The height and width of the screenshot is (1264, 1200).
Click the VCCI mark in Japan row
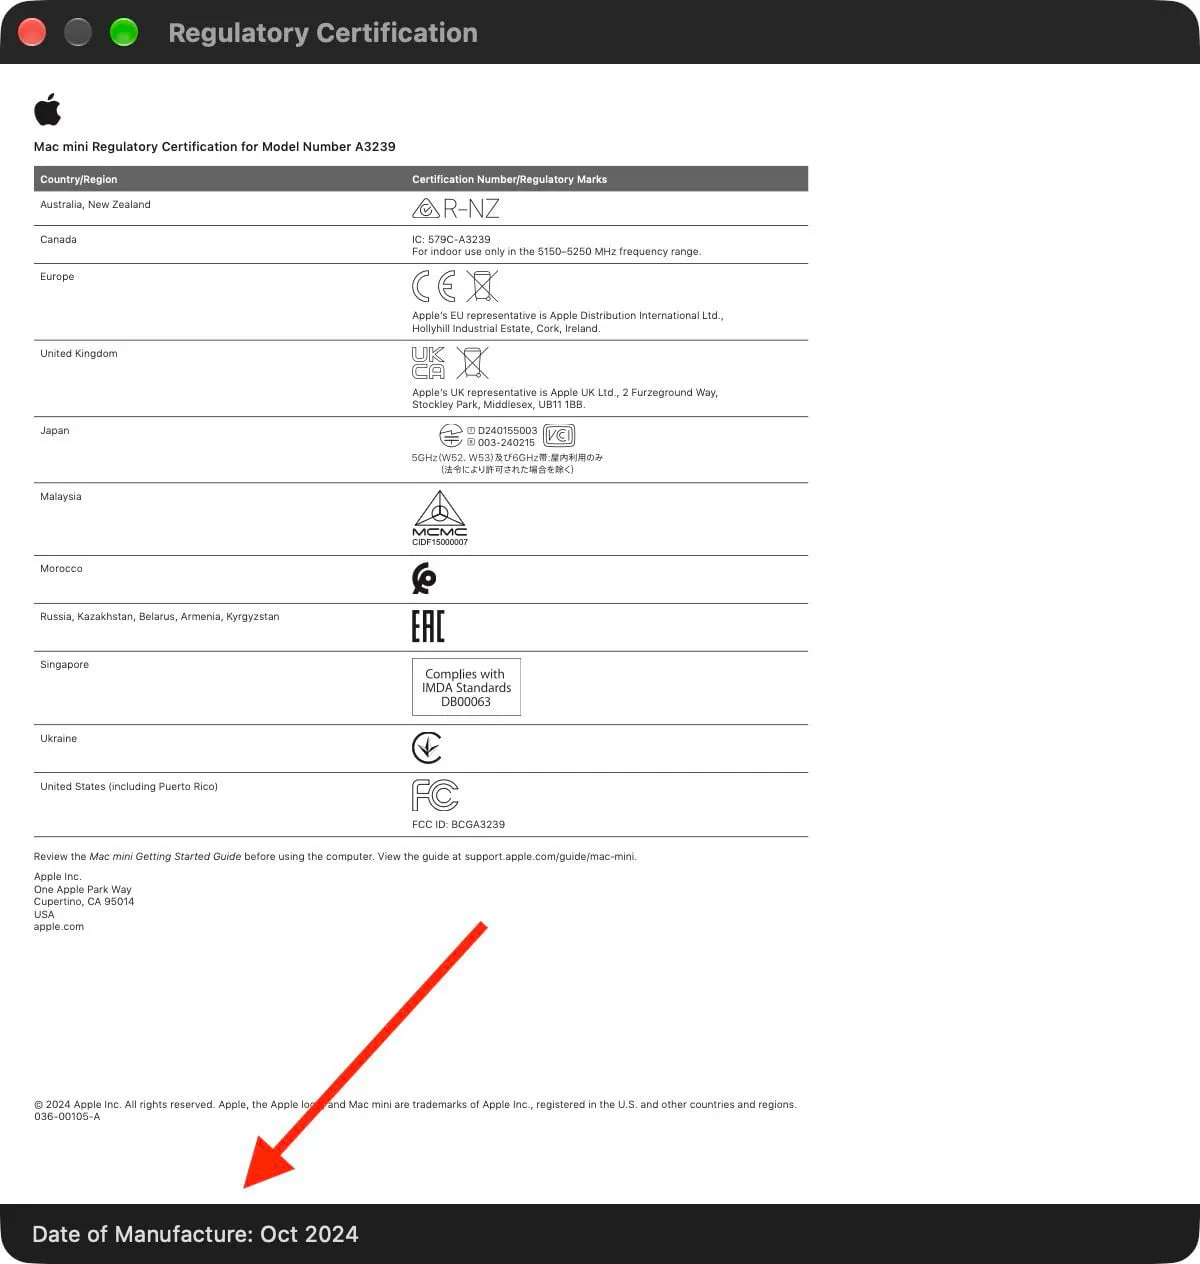[559, 435]
